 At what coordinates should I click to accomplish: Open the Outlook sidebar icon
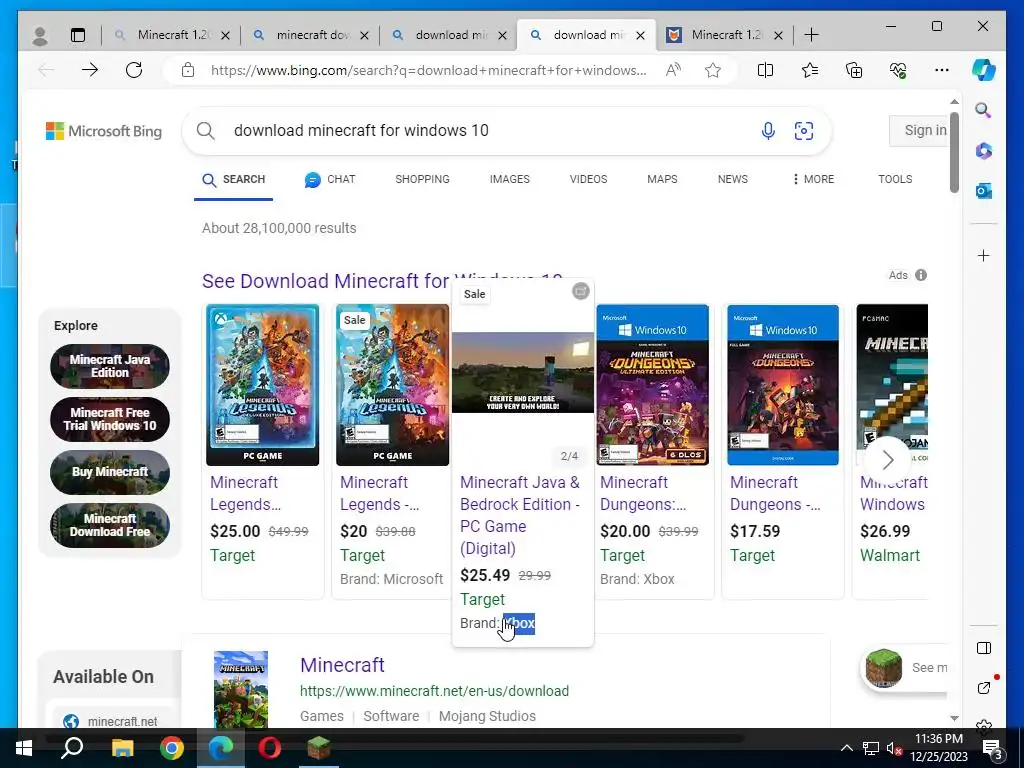point(984,191)
